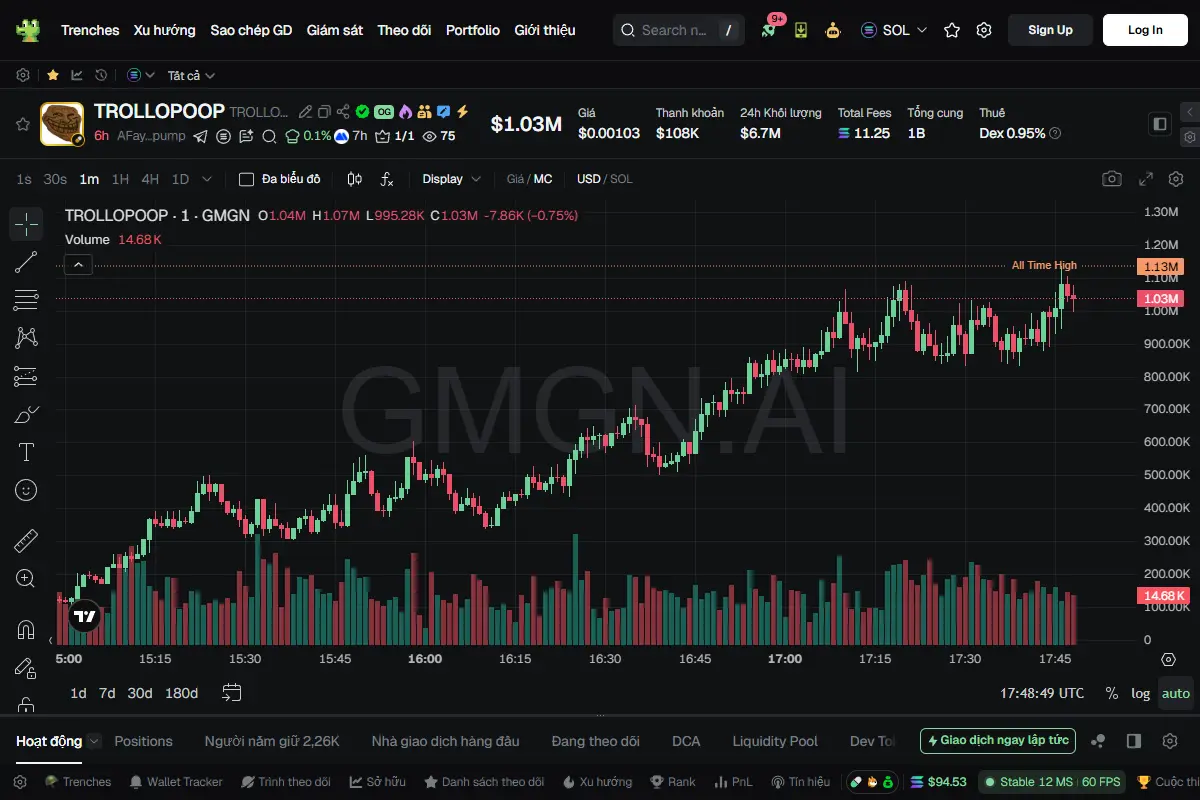This screenshot has height=800, width=1200.
Task: Open the SOL network dropdown
Action: (x=894, y=30)
